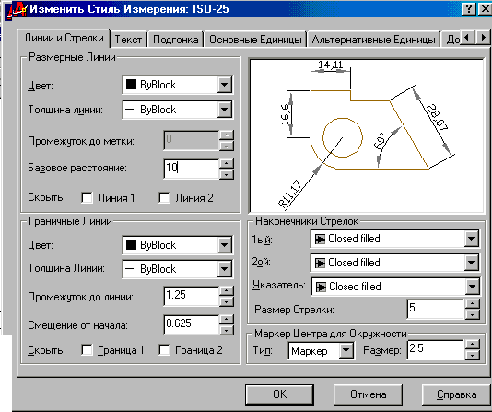Increase Размер Стрелки with up arrow
This screenshot has width=492, height=412.
(x=472, y=304)
